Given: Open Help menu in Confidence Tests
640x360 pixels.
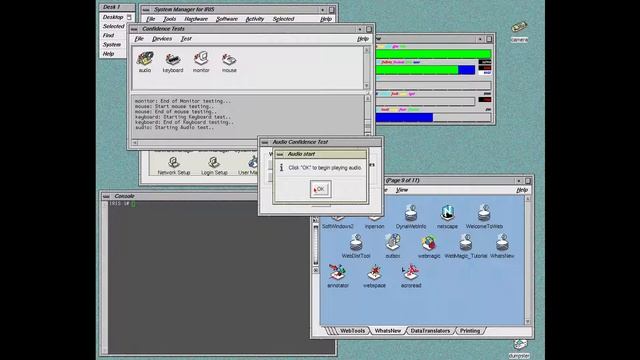Looking at the screenshot, I should point(362,39).
